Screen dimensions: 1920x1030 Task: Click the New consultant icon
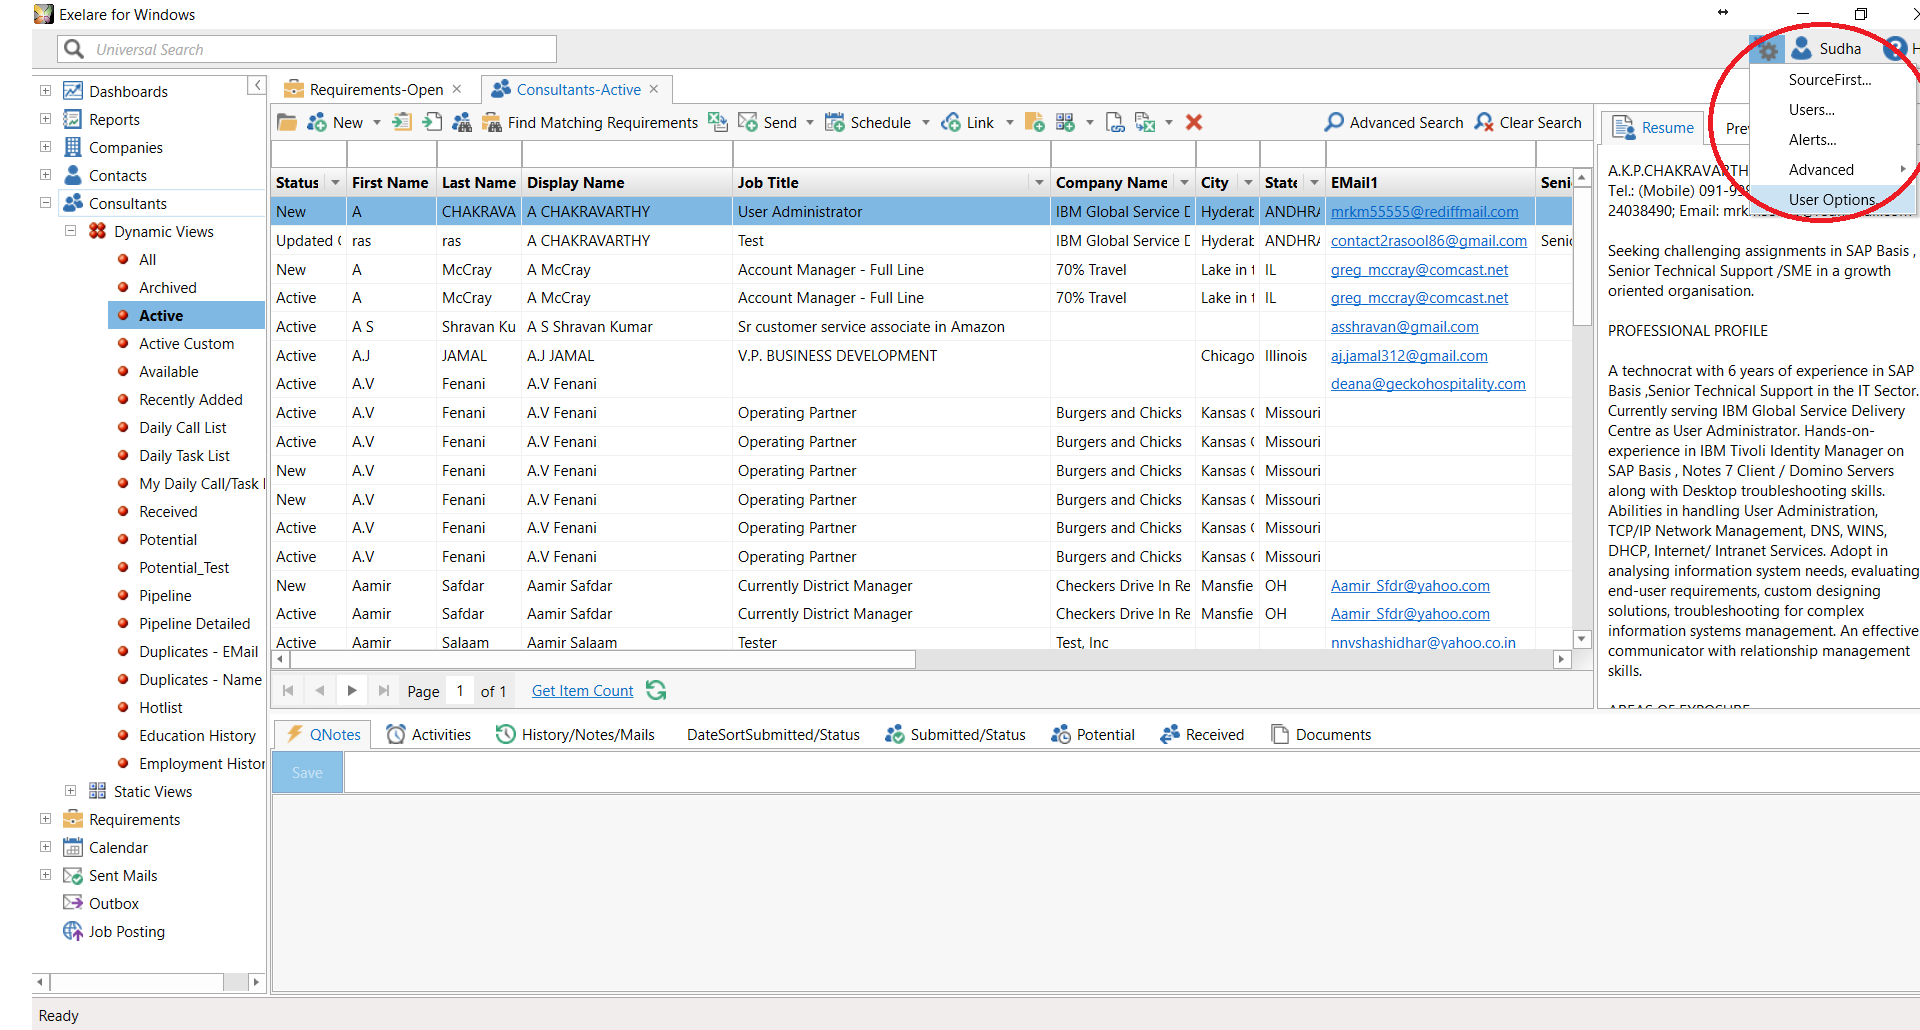(x=317, y=122)
